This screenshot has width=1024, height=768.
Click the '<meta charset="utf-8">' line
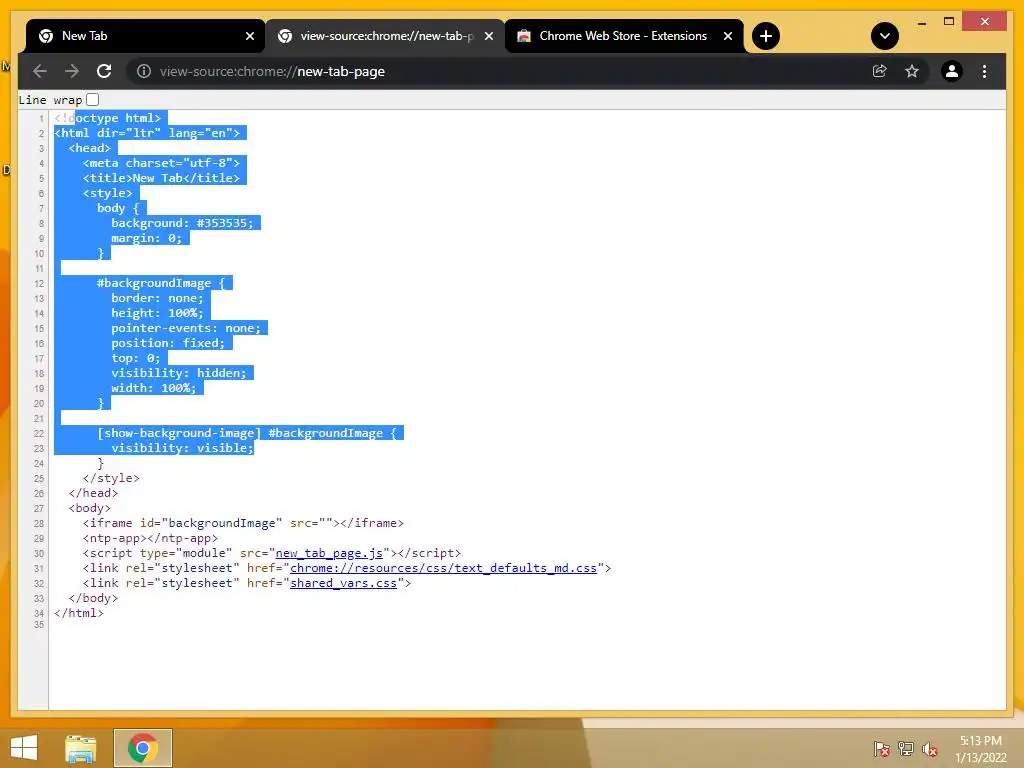(x=161, y=163)
